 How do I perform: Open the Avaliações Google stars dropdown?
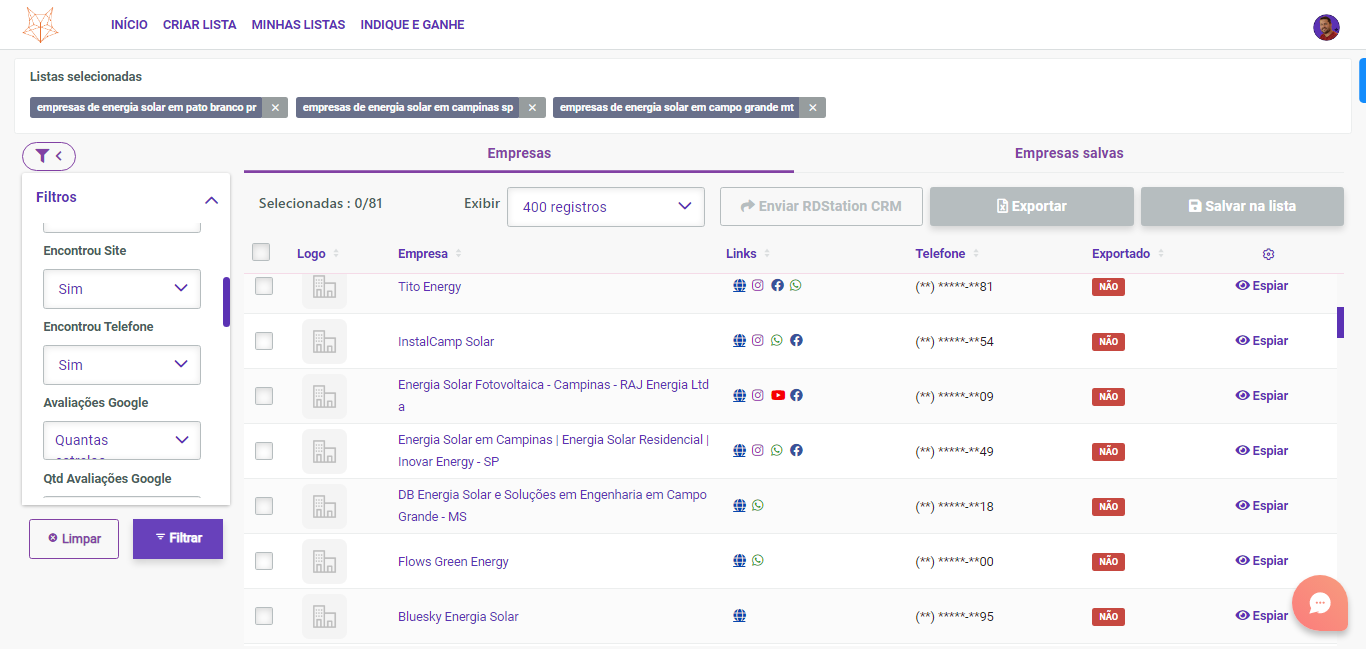(121, 440)
